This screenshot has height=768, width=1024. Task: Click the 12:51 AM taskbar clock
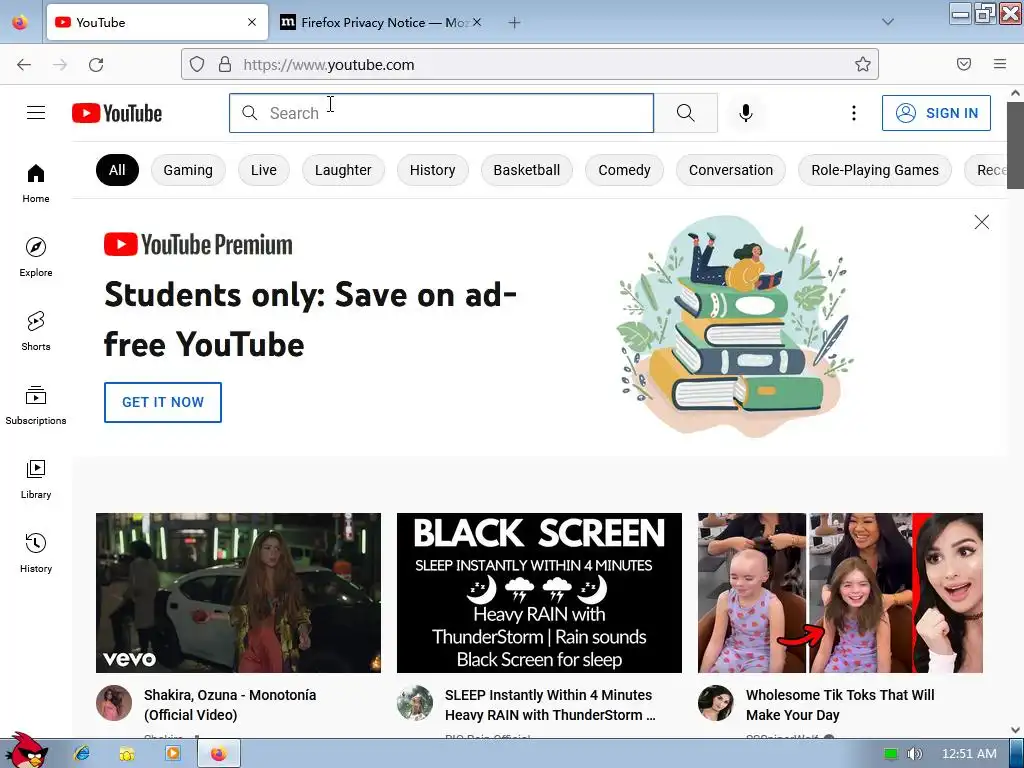pos(969,754)
